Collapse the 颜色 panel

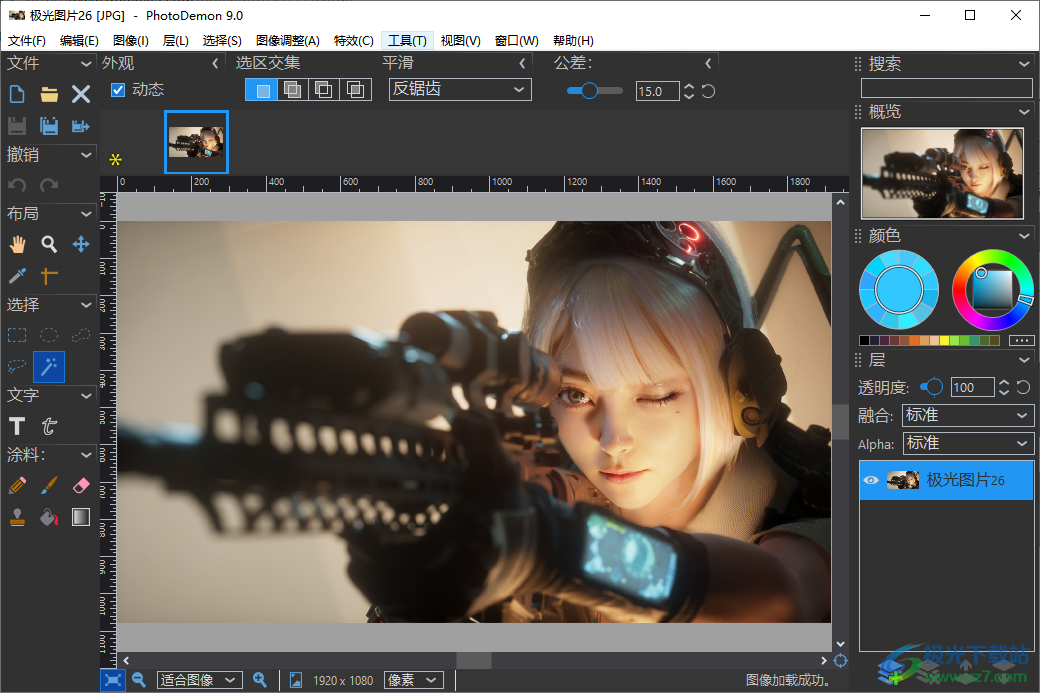click(1024, 235)
